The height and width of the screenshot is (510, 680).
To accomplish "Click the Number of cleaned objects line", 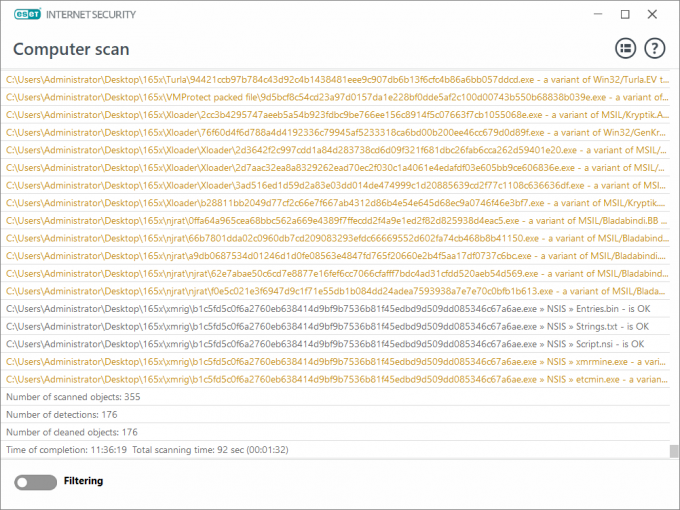I will point(337,432).
